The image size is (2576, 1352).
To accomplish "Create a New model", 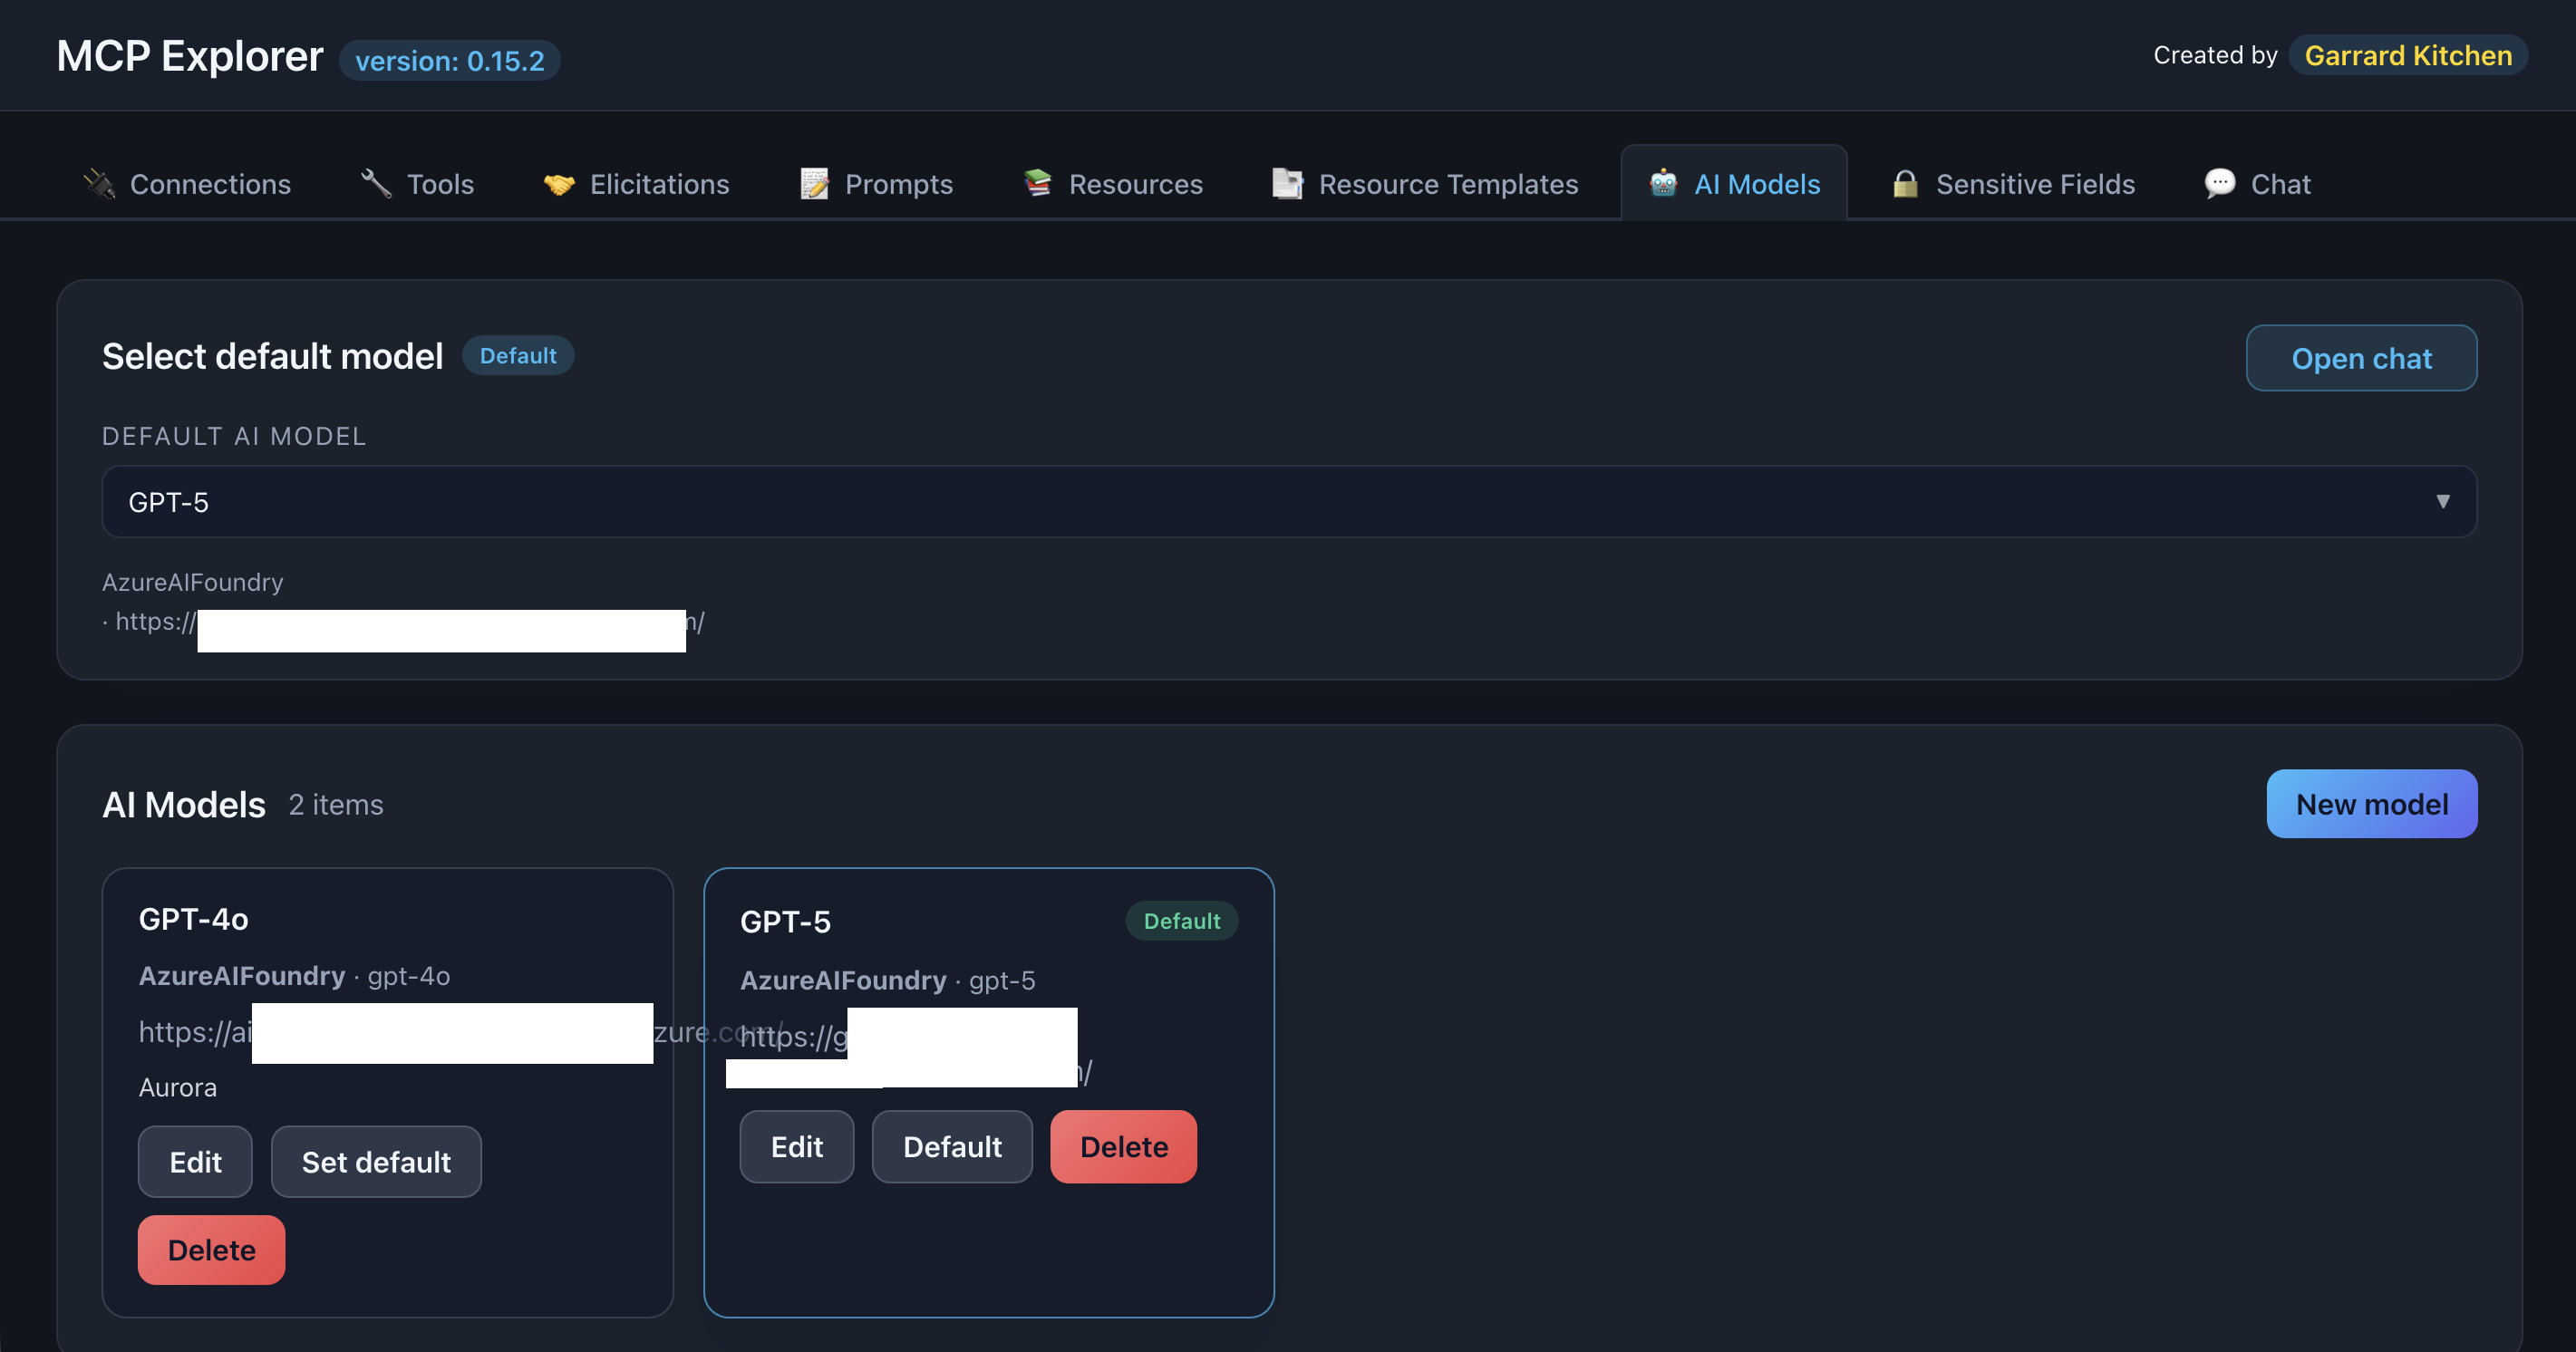I will [2371, 803].
